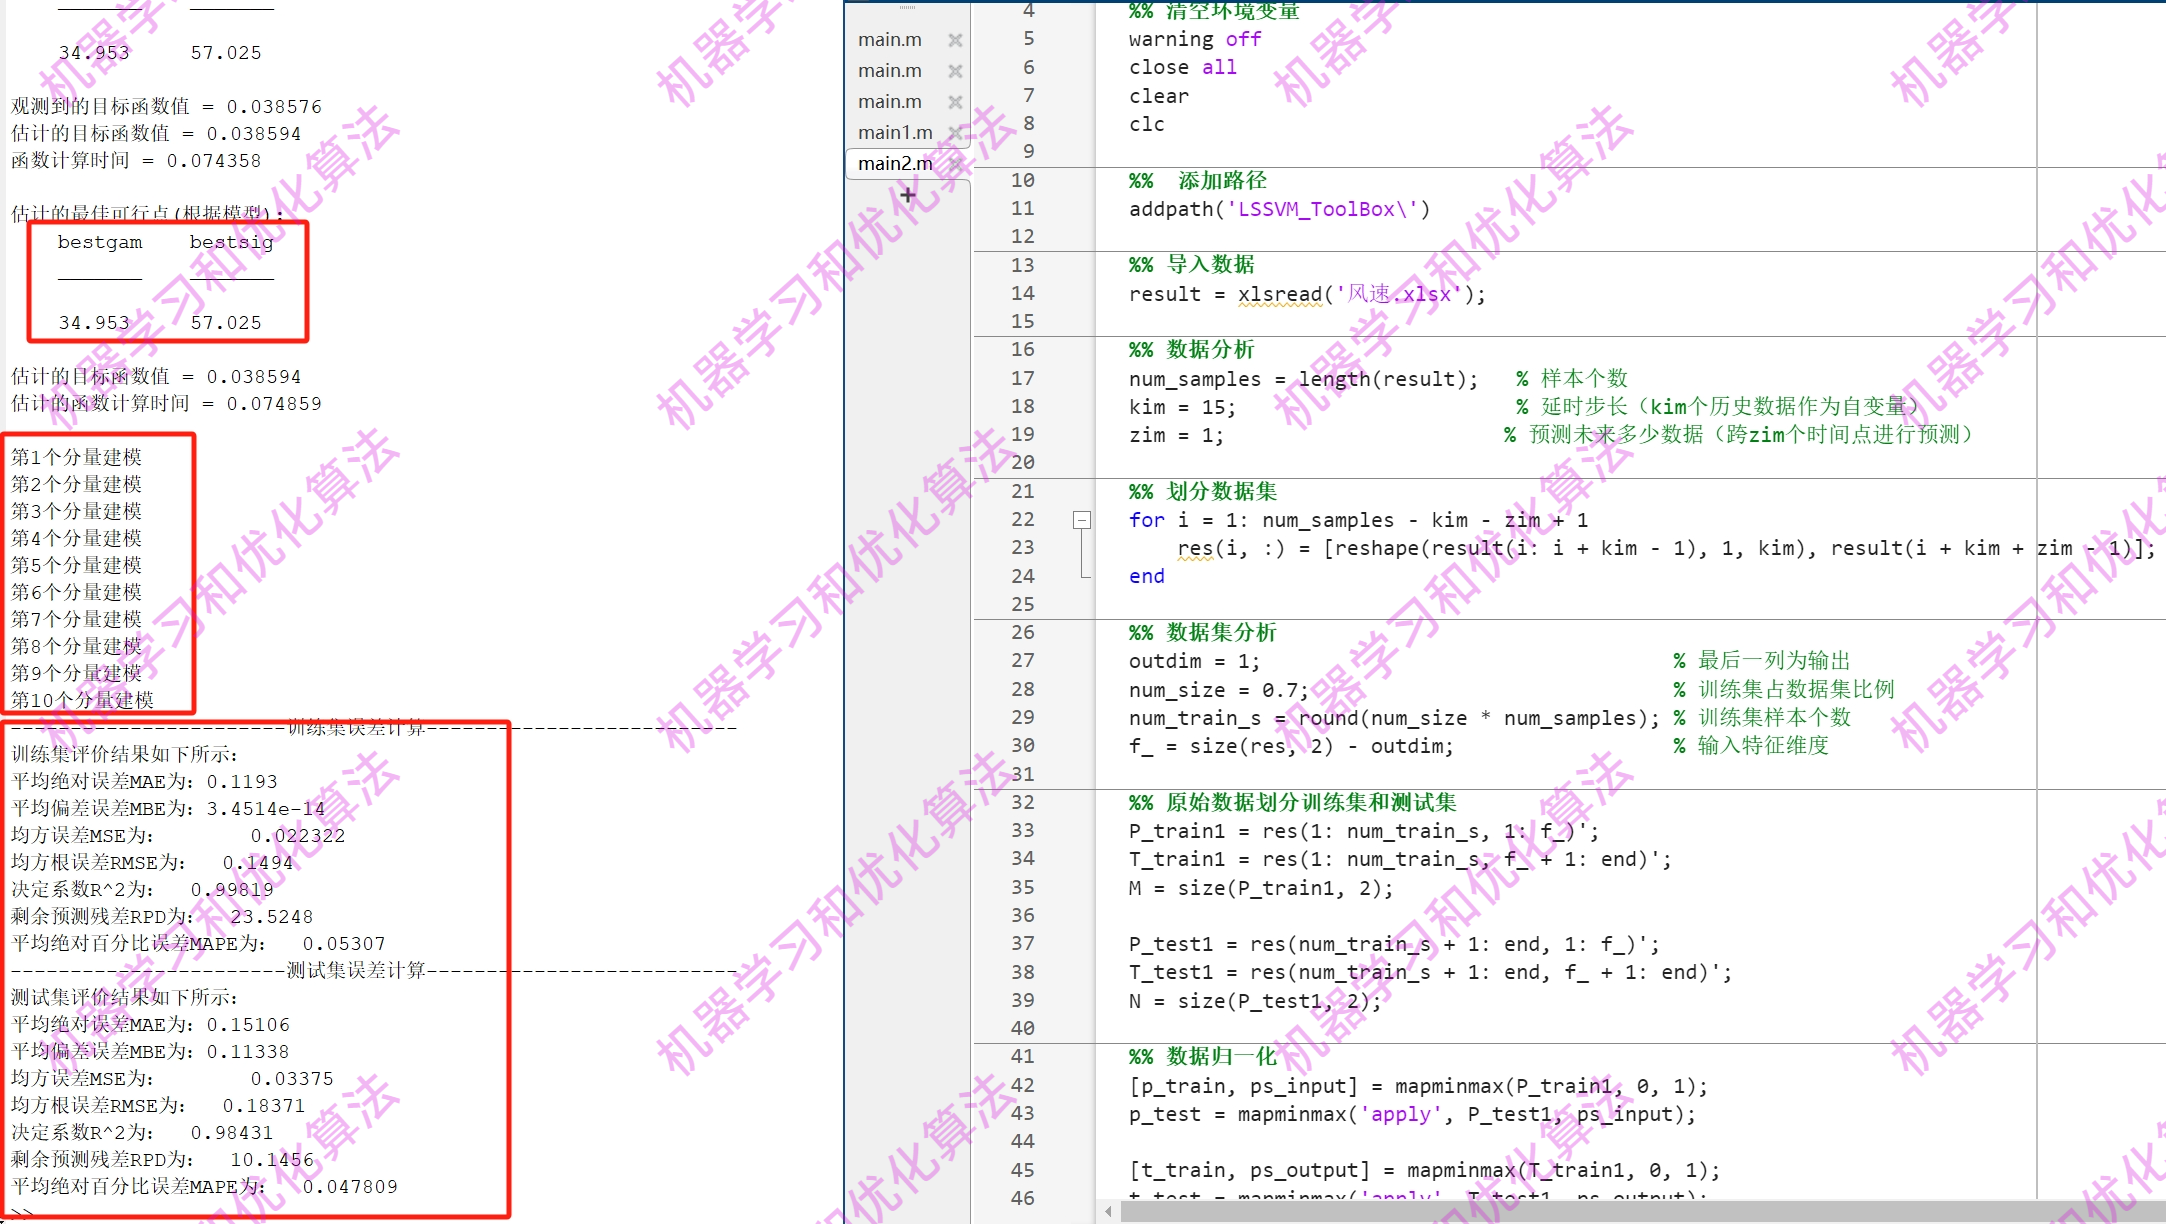
Task: Collapse the for loop fold at line 22
Action: tap(1082, 520)
